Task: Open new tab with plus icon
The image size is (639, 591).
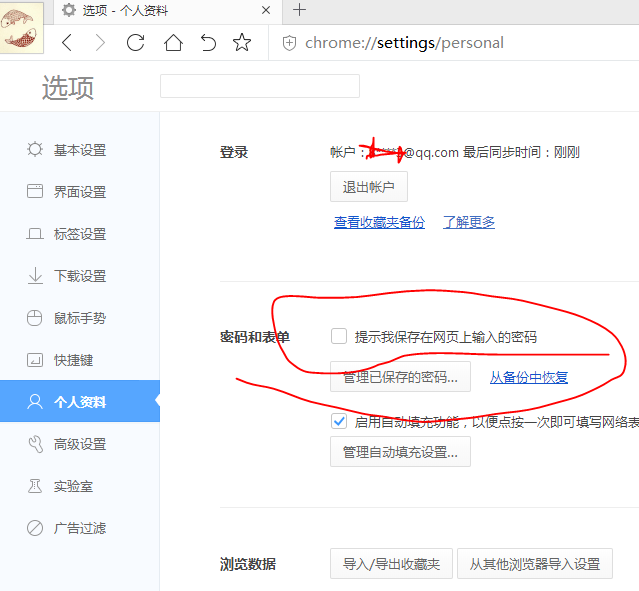Action: coord(299,10)
